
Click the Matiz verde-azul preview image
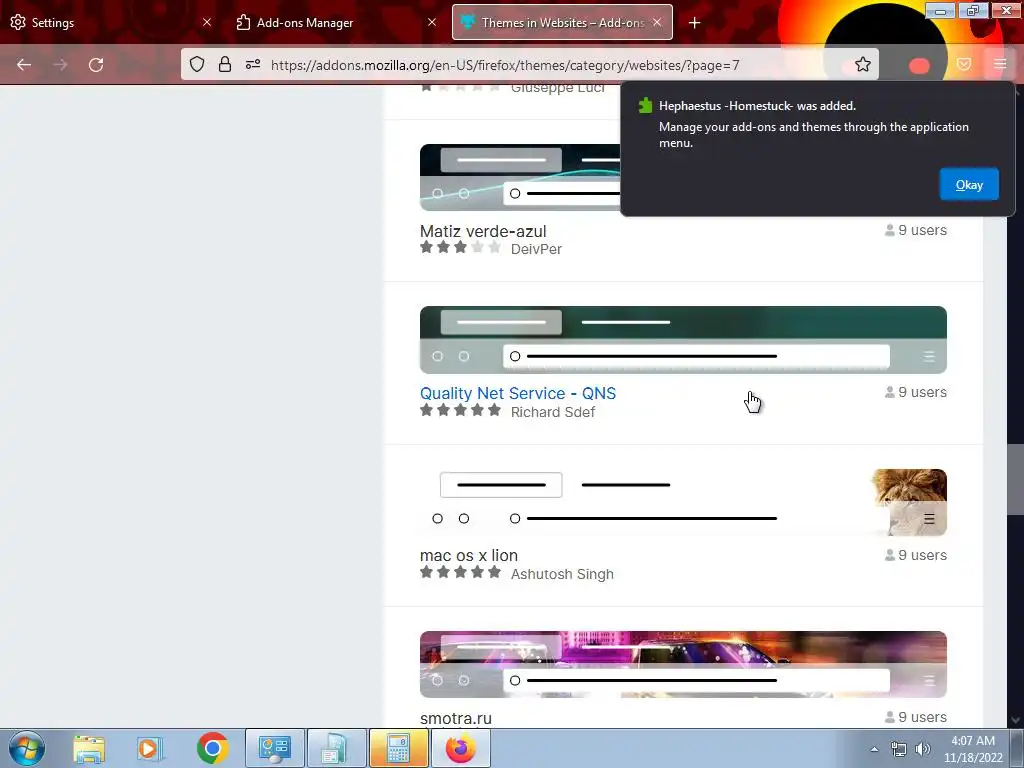(519, 178)
